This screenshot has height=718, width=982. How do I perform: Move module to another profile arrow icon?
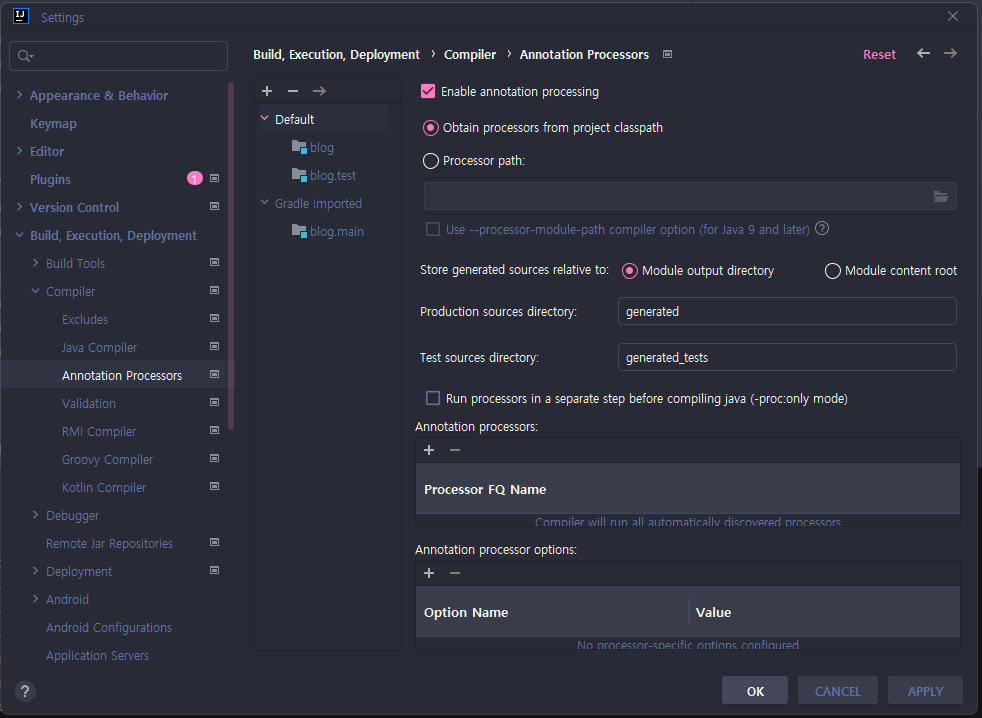pos(319,91)
